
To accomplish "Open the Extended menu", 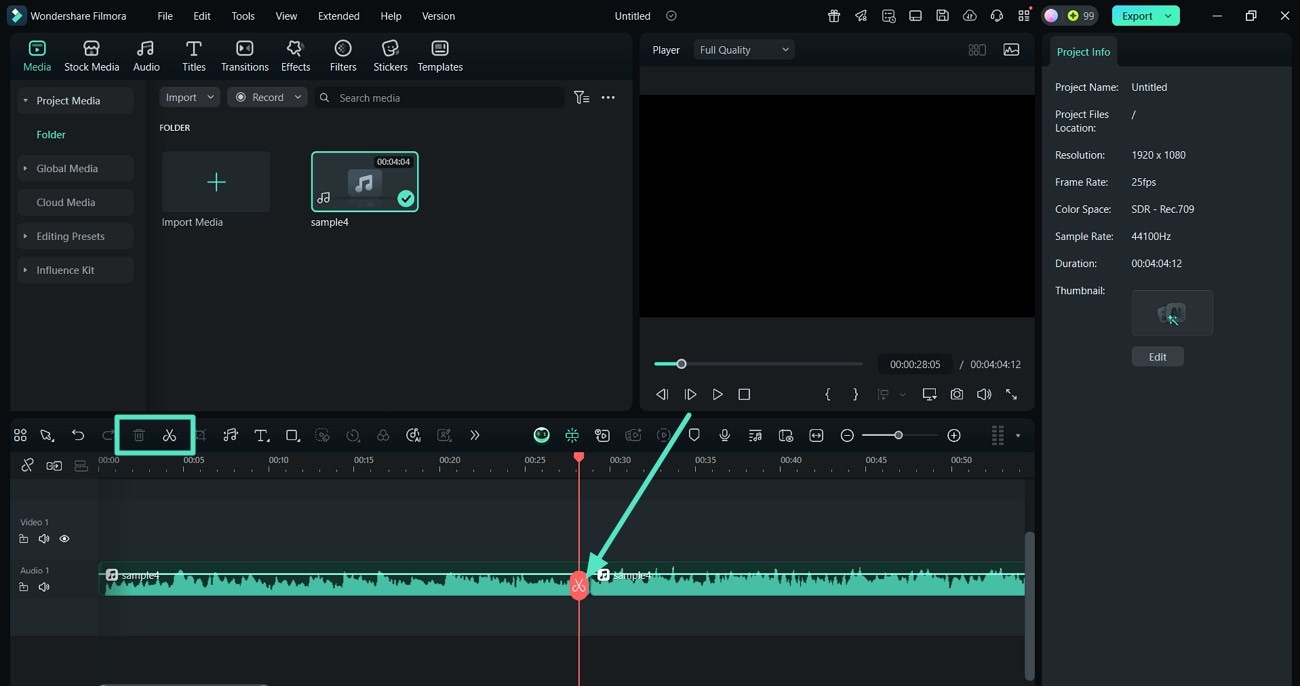I will [x=339, y=16].
